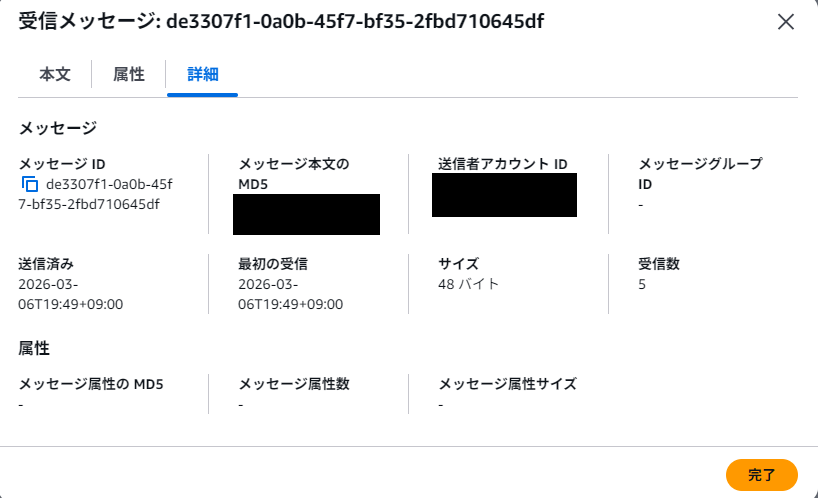The height and width of the screenshot is (498, 818).
Task: Click the redacted 送信者アカウント ID value
Action: coord(504,195)
